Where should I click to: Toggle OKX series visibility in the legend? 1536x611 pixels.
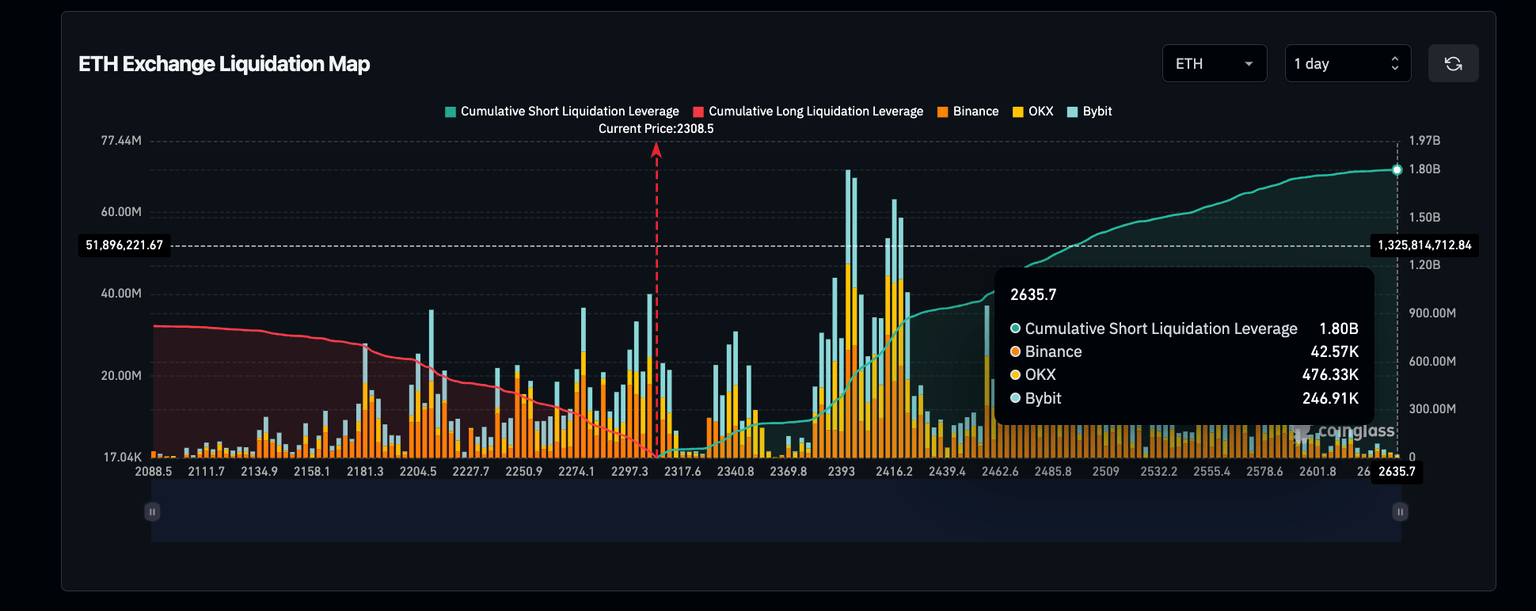(1032, 111)
